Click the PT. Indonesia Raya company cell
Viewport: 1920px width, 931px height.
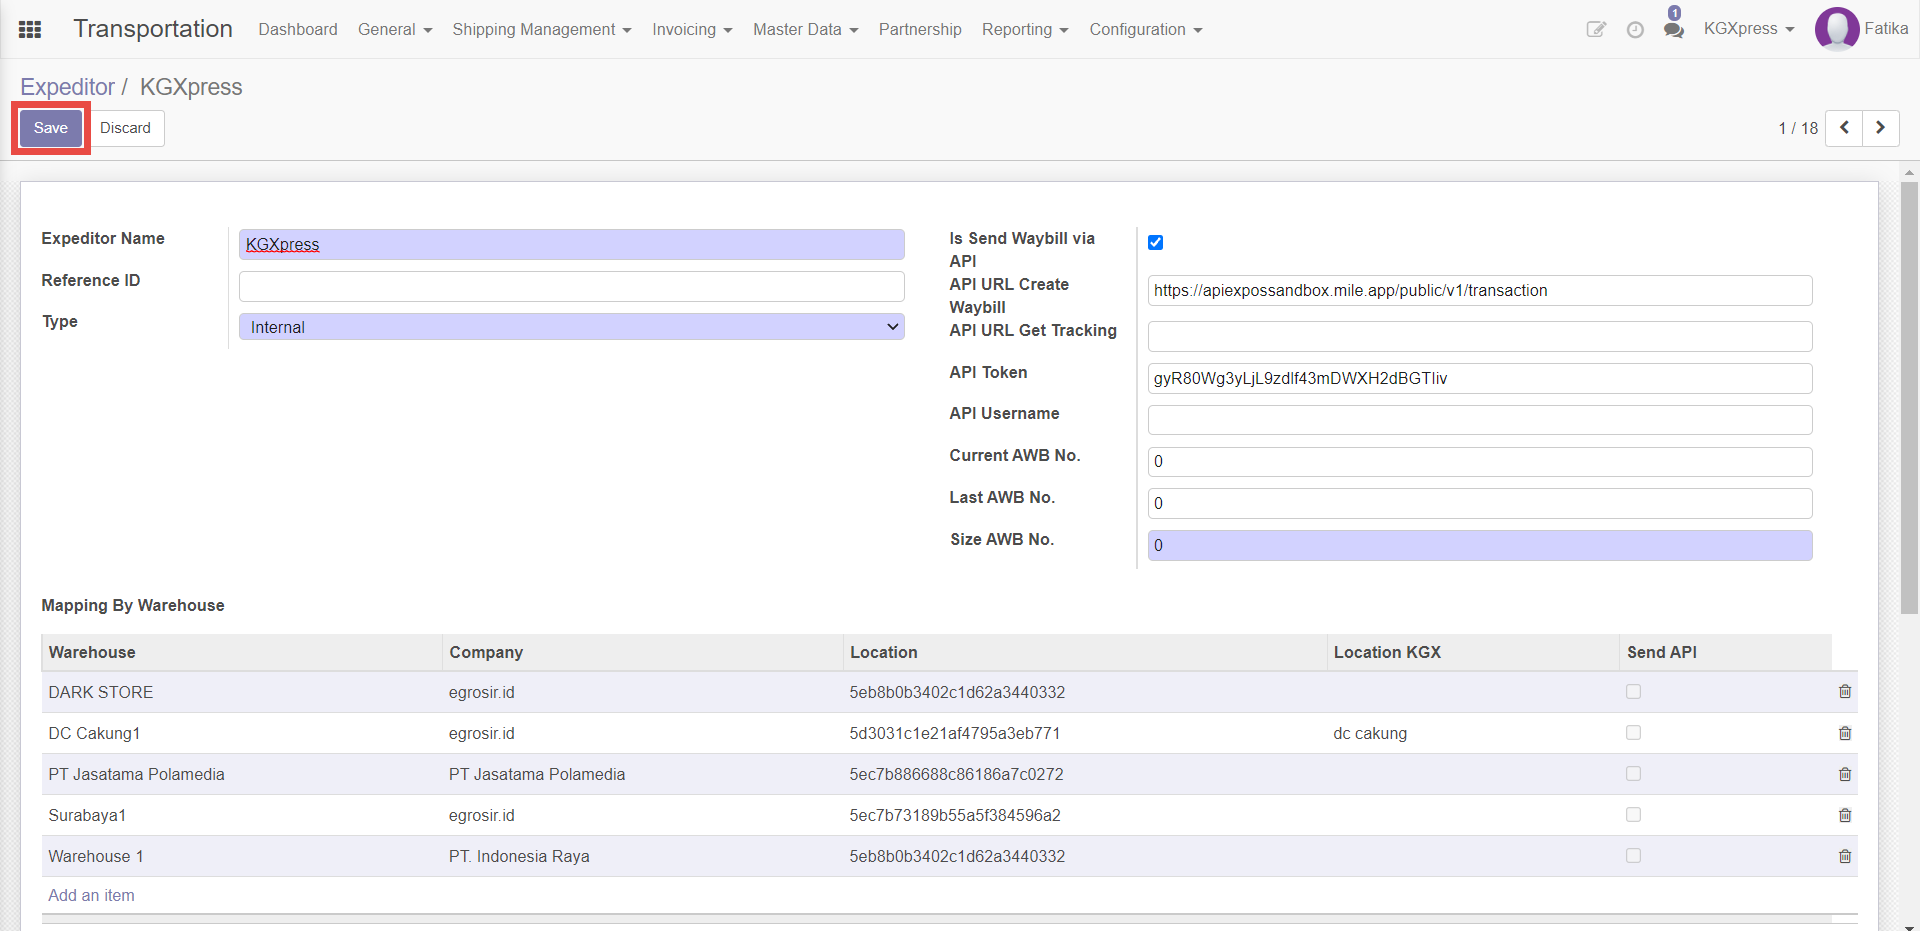pyautogui.click(x=642, y=856)
